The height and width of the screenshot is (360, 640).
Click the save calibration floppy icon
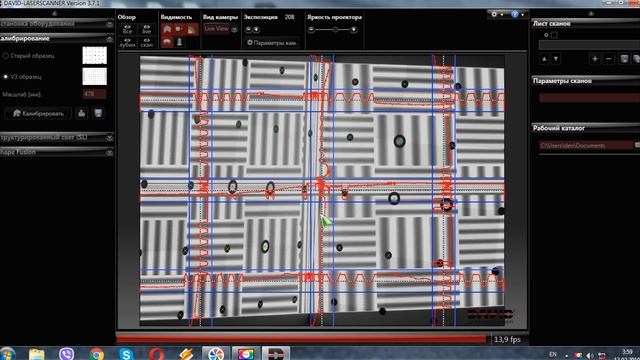tap(98, 113)
